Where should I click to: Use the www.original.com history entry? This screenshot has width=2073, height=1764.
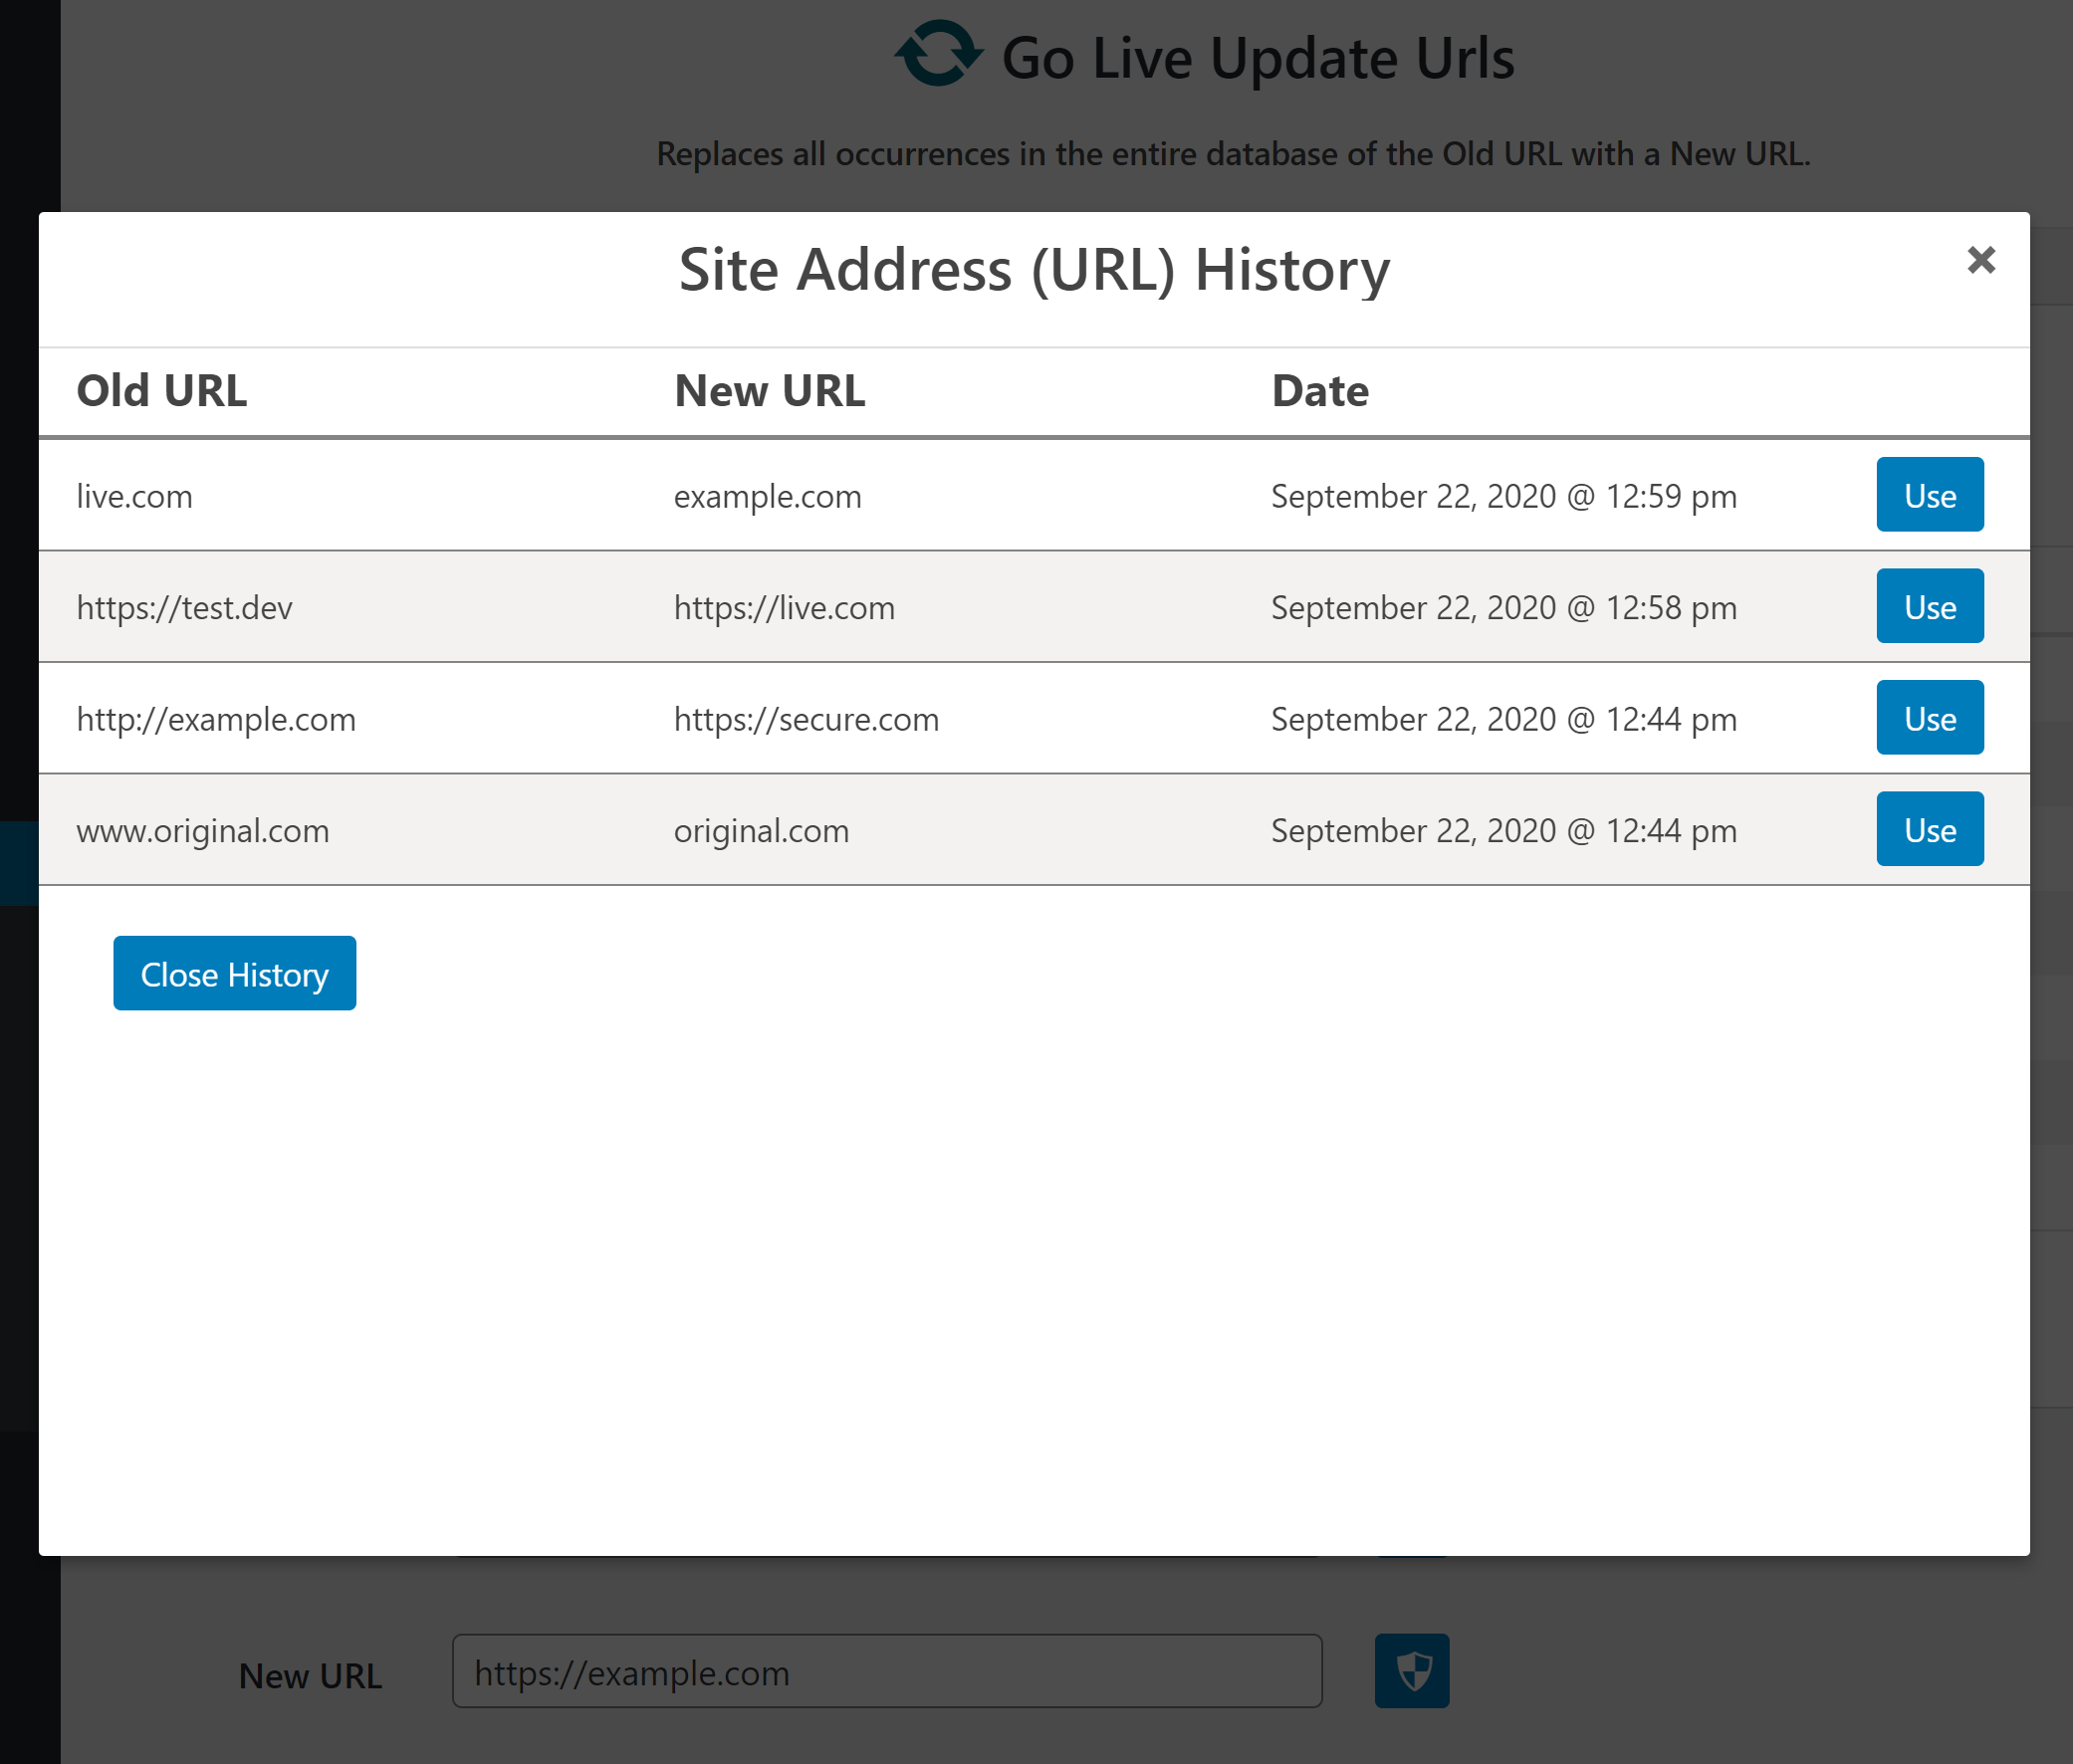click(x=1929, y=828)
